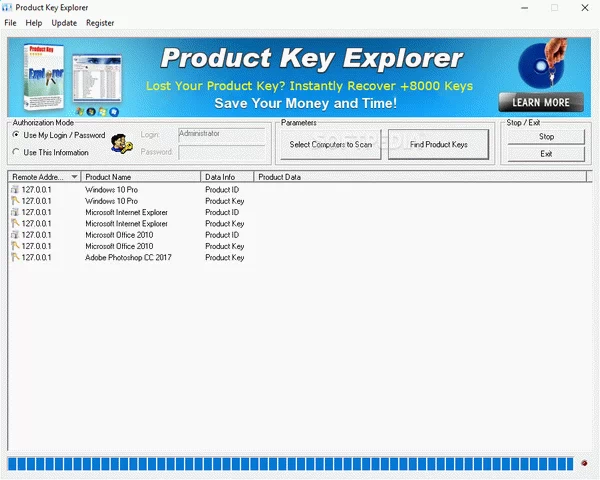This screenshot has width=600, height=480.
Task: Click icon of Windows 10 Pro Product ID row
Action: click(15, 189)
